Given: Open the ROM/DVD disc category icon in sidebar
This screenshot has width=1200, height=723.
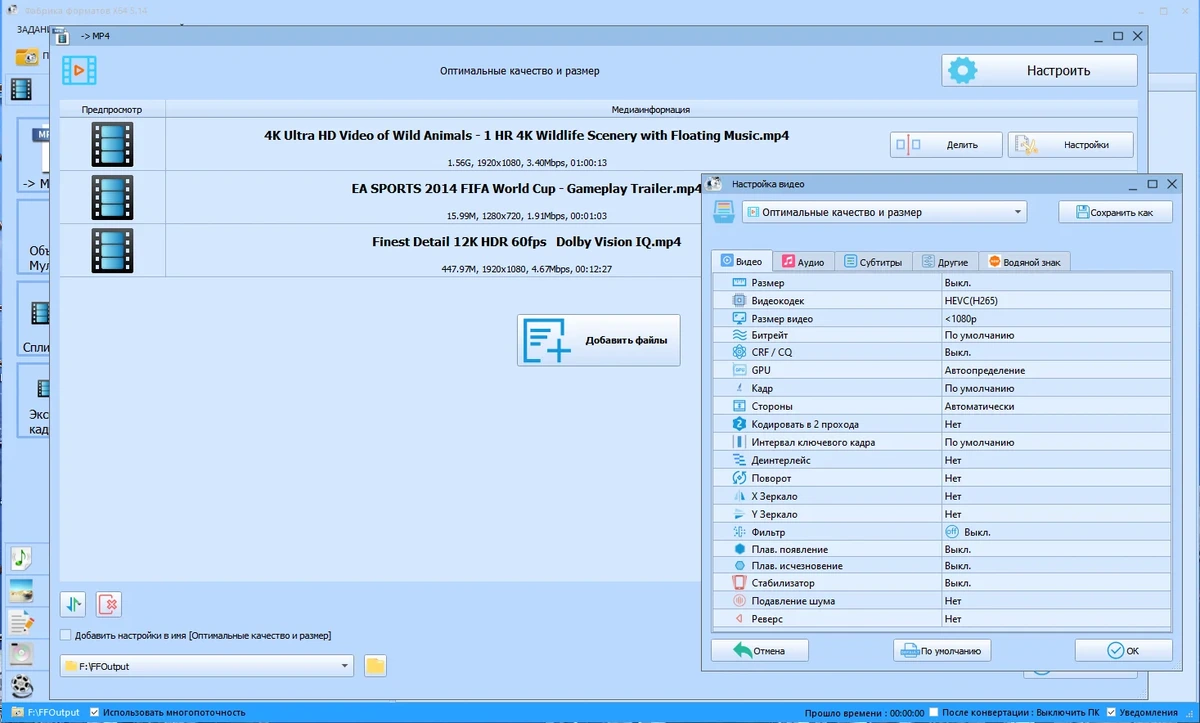Looking at the screenshot, I should [21, 654].
